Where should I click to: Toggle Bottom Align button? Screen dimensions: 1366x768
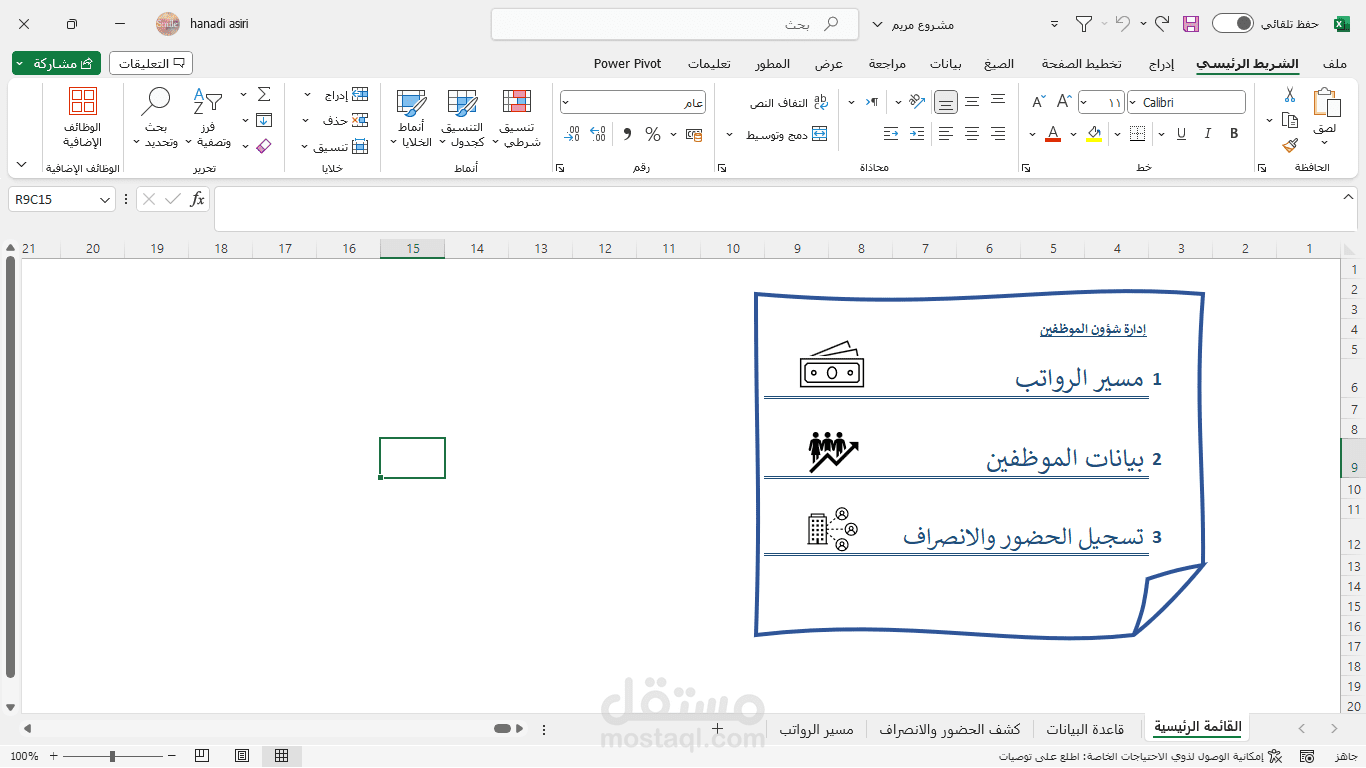click(x=946, y=102)
